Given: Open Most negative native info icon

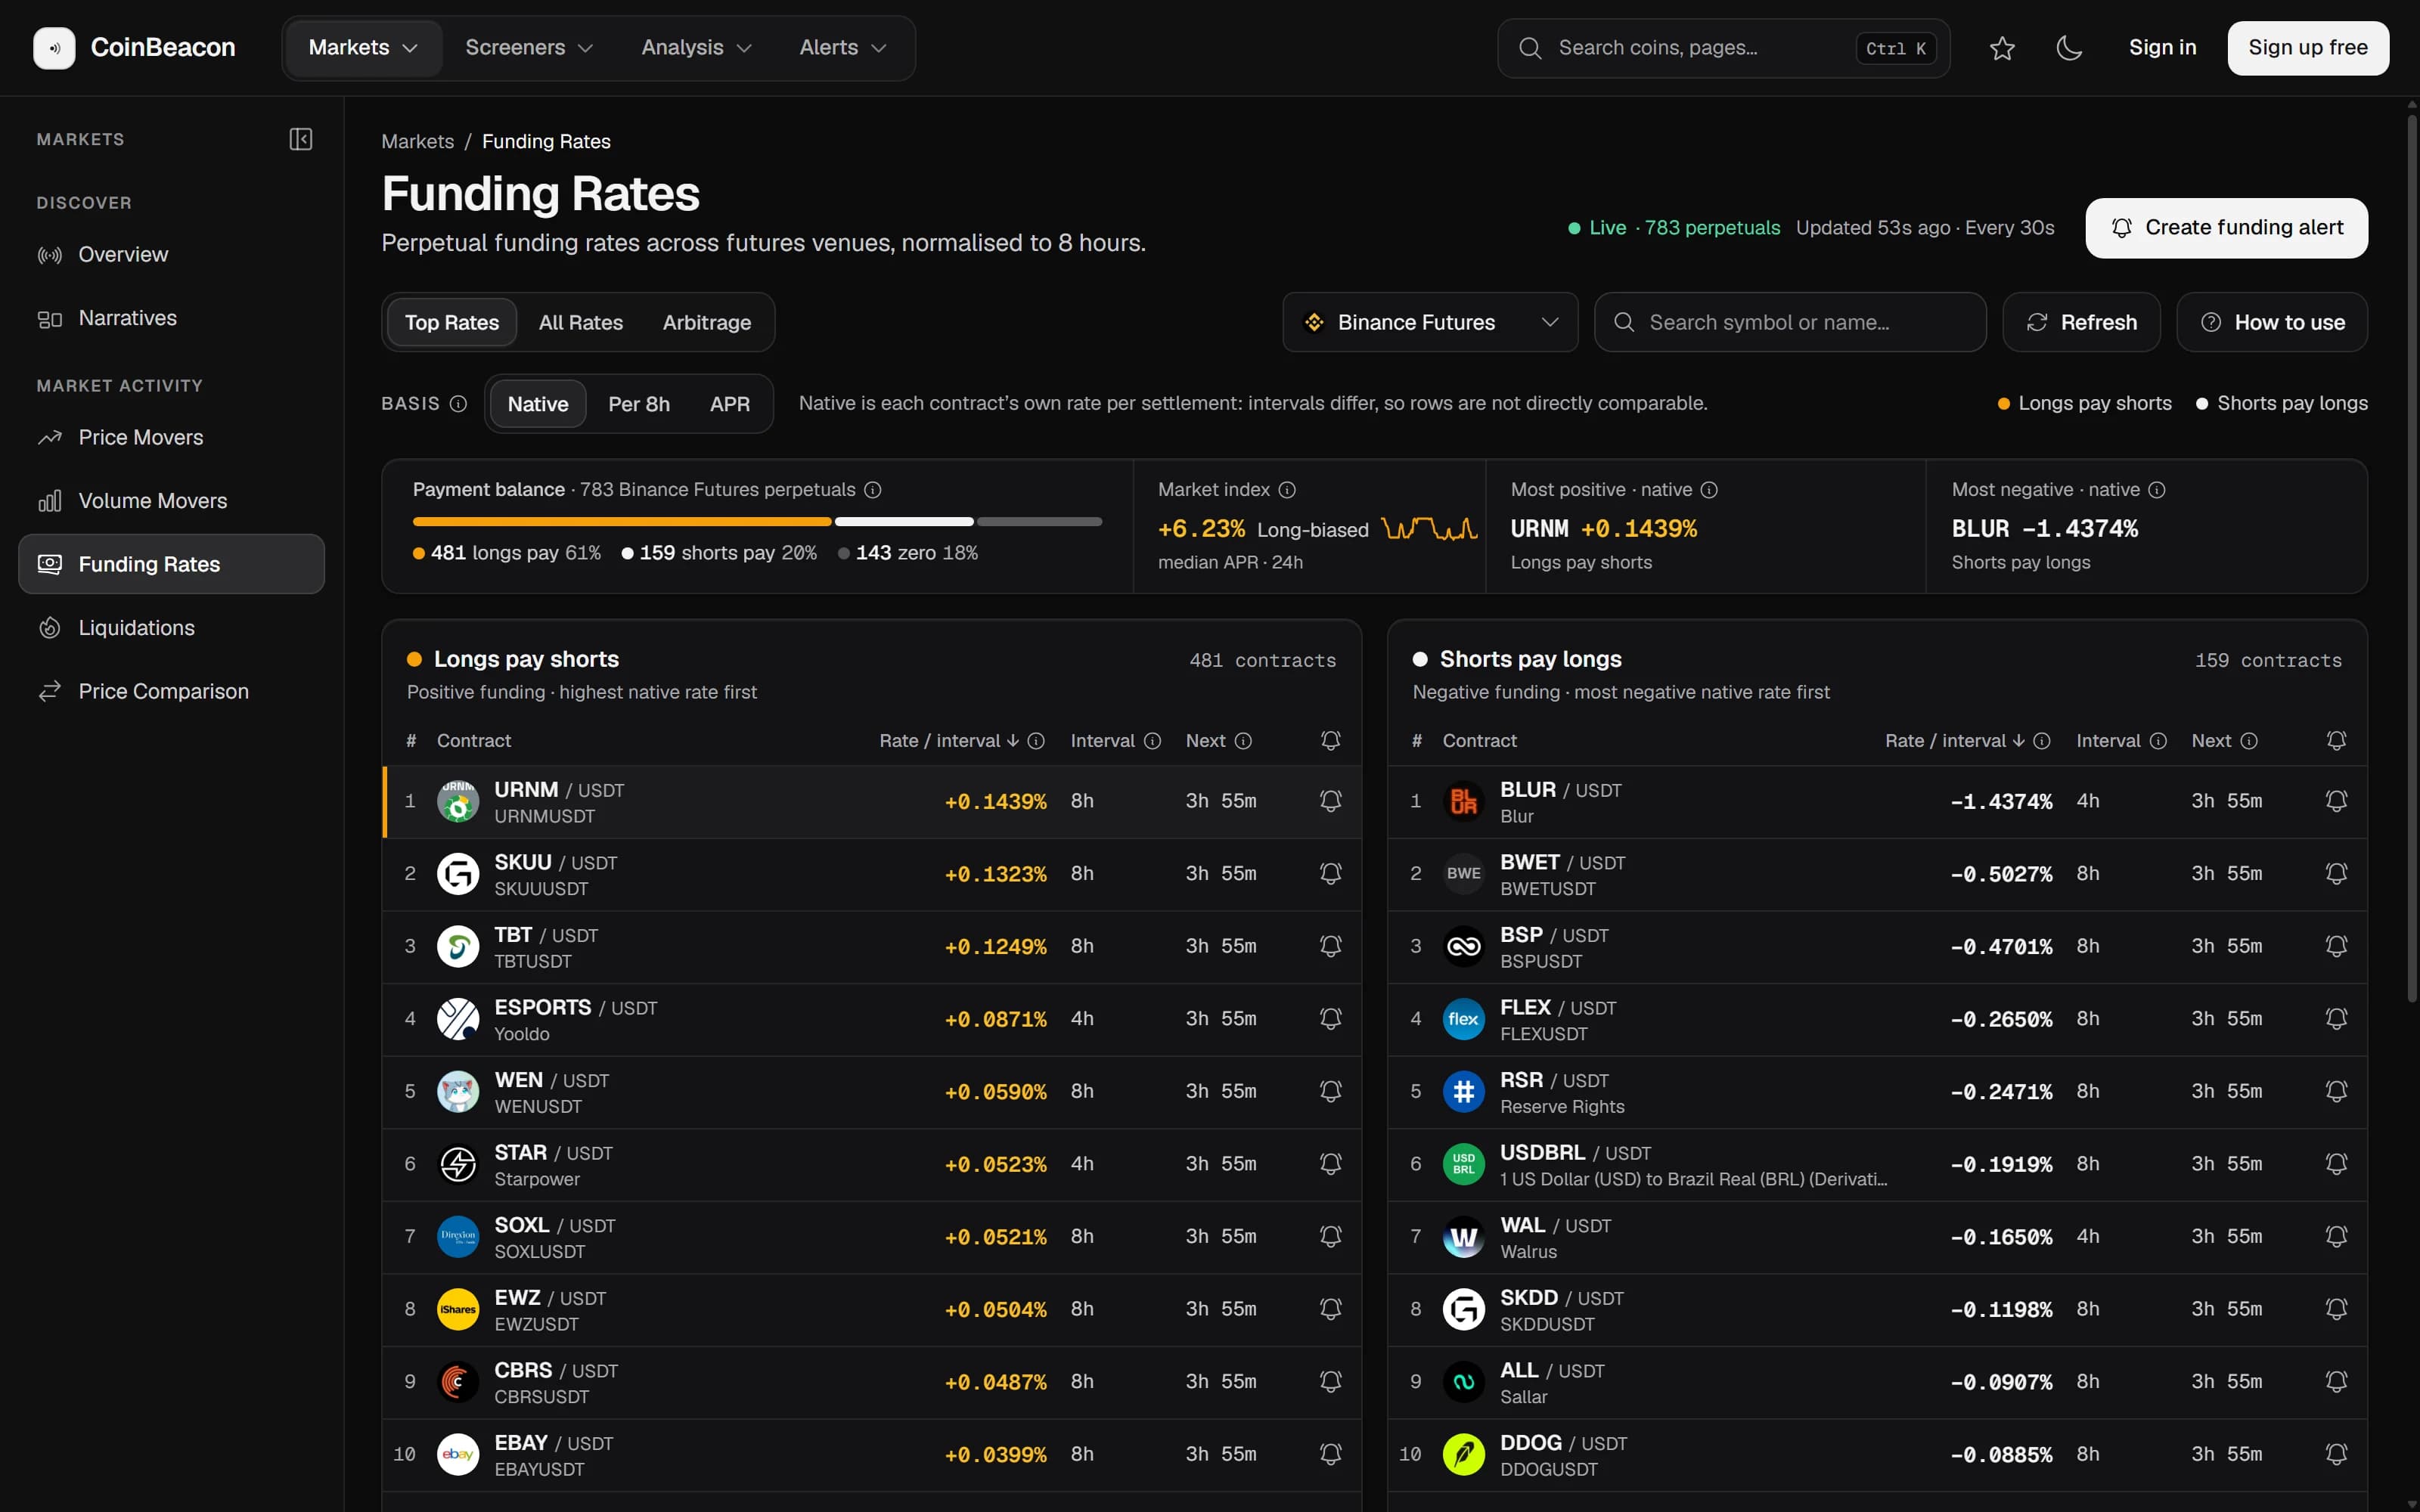Looking at the screenshot, I should click(2157, 490).
